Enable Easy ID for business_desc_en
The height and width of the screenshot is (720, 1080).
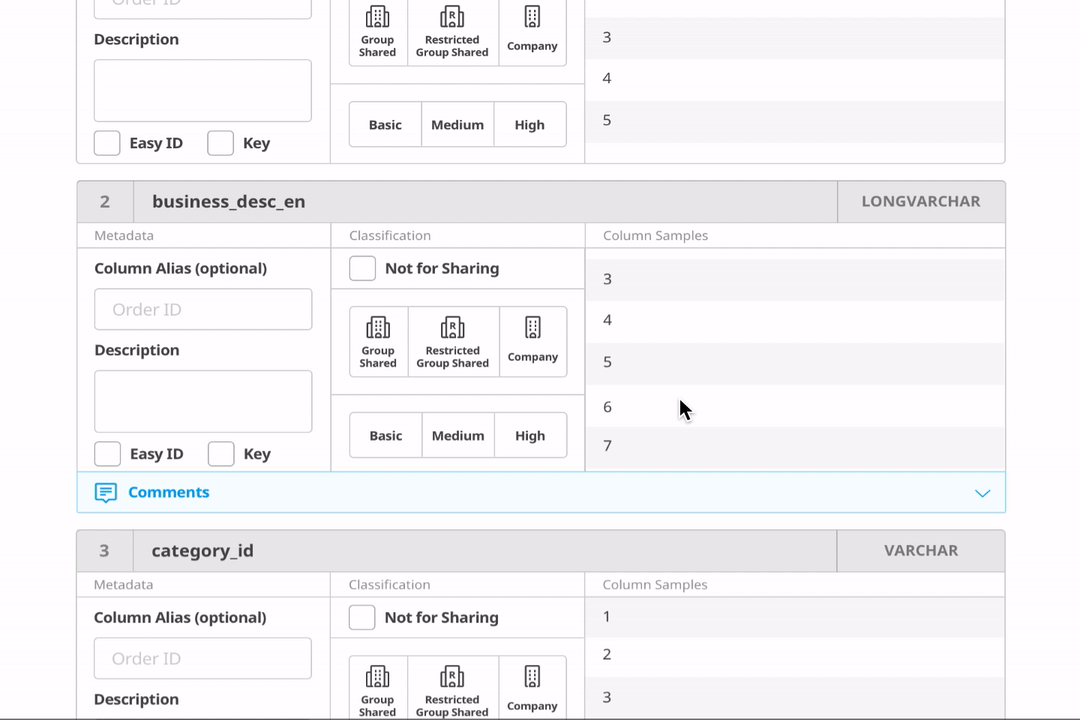[x=107, y=454]
